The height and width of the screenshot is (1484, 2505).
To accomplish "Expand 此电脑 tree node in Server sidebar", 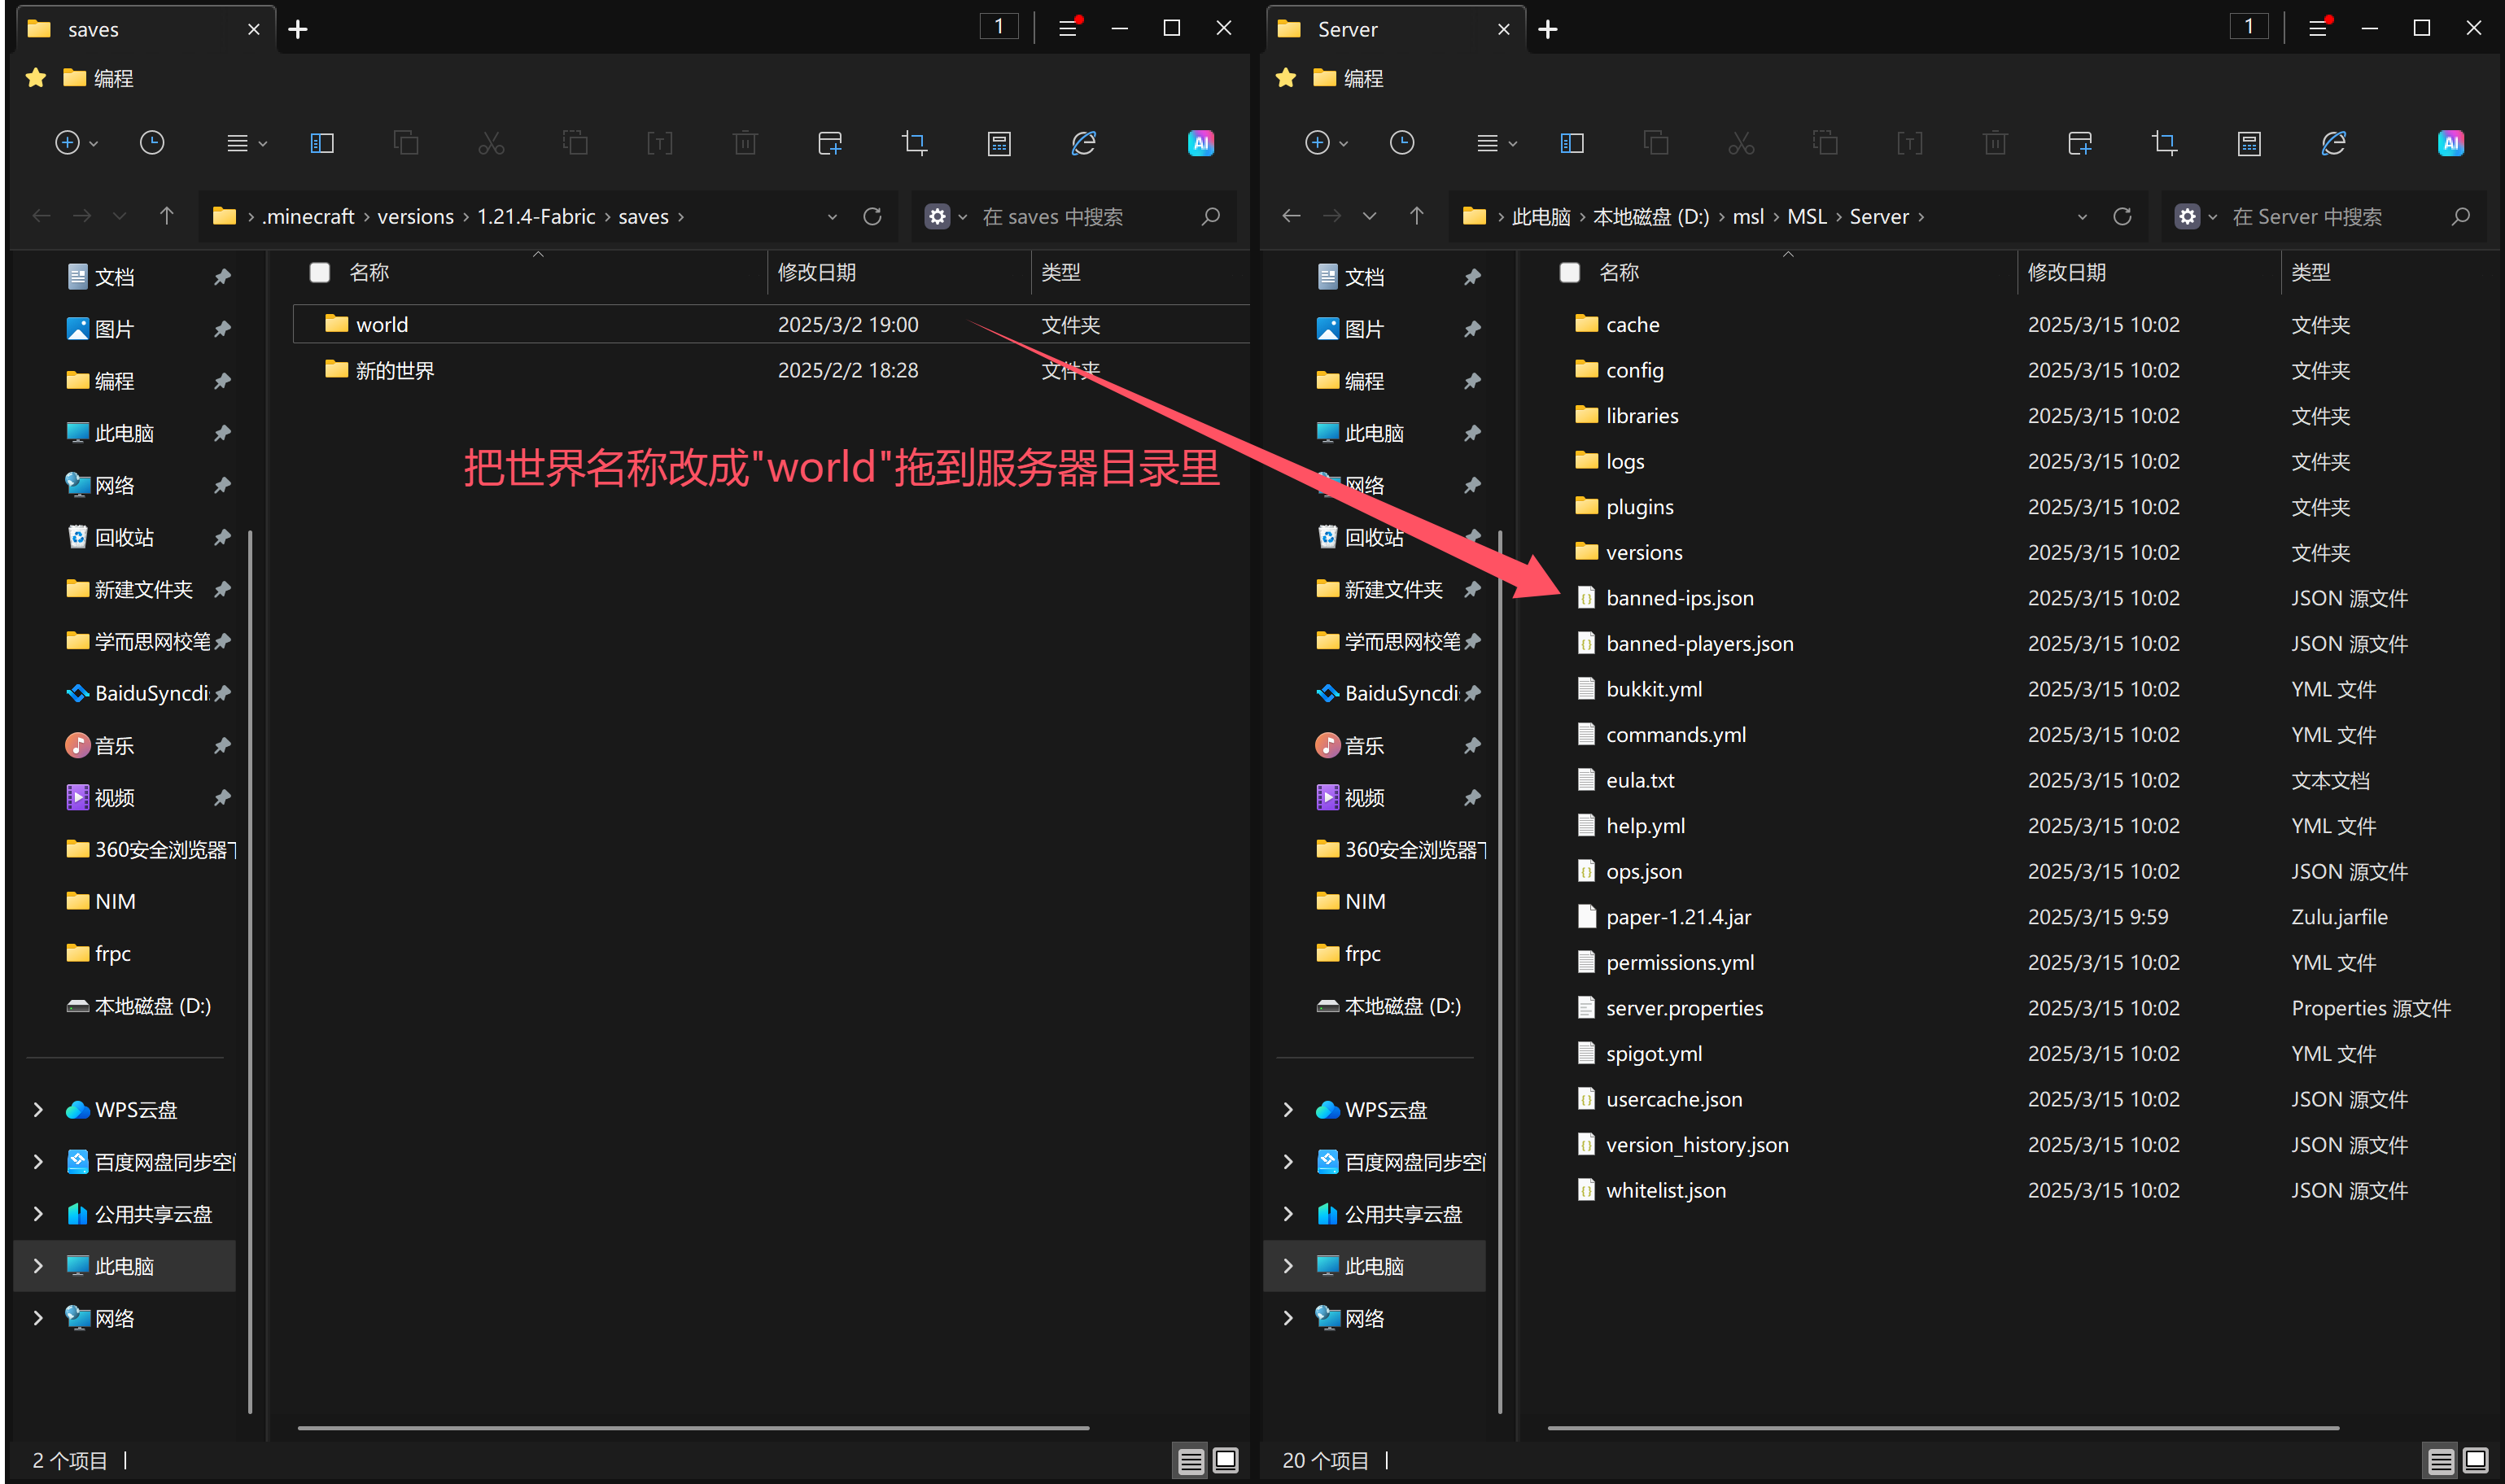I will pos(1288,1266).
